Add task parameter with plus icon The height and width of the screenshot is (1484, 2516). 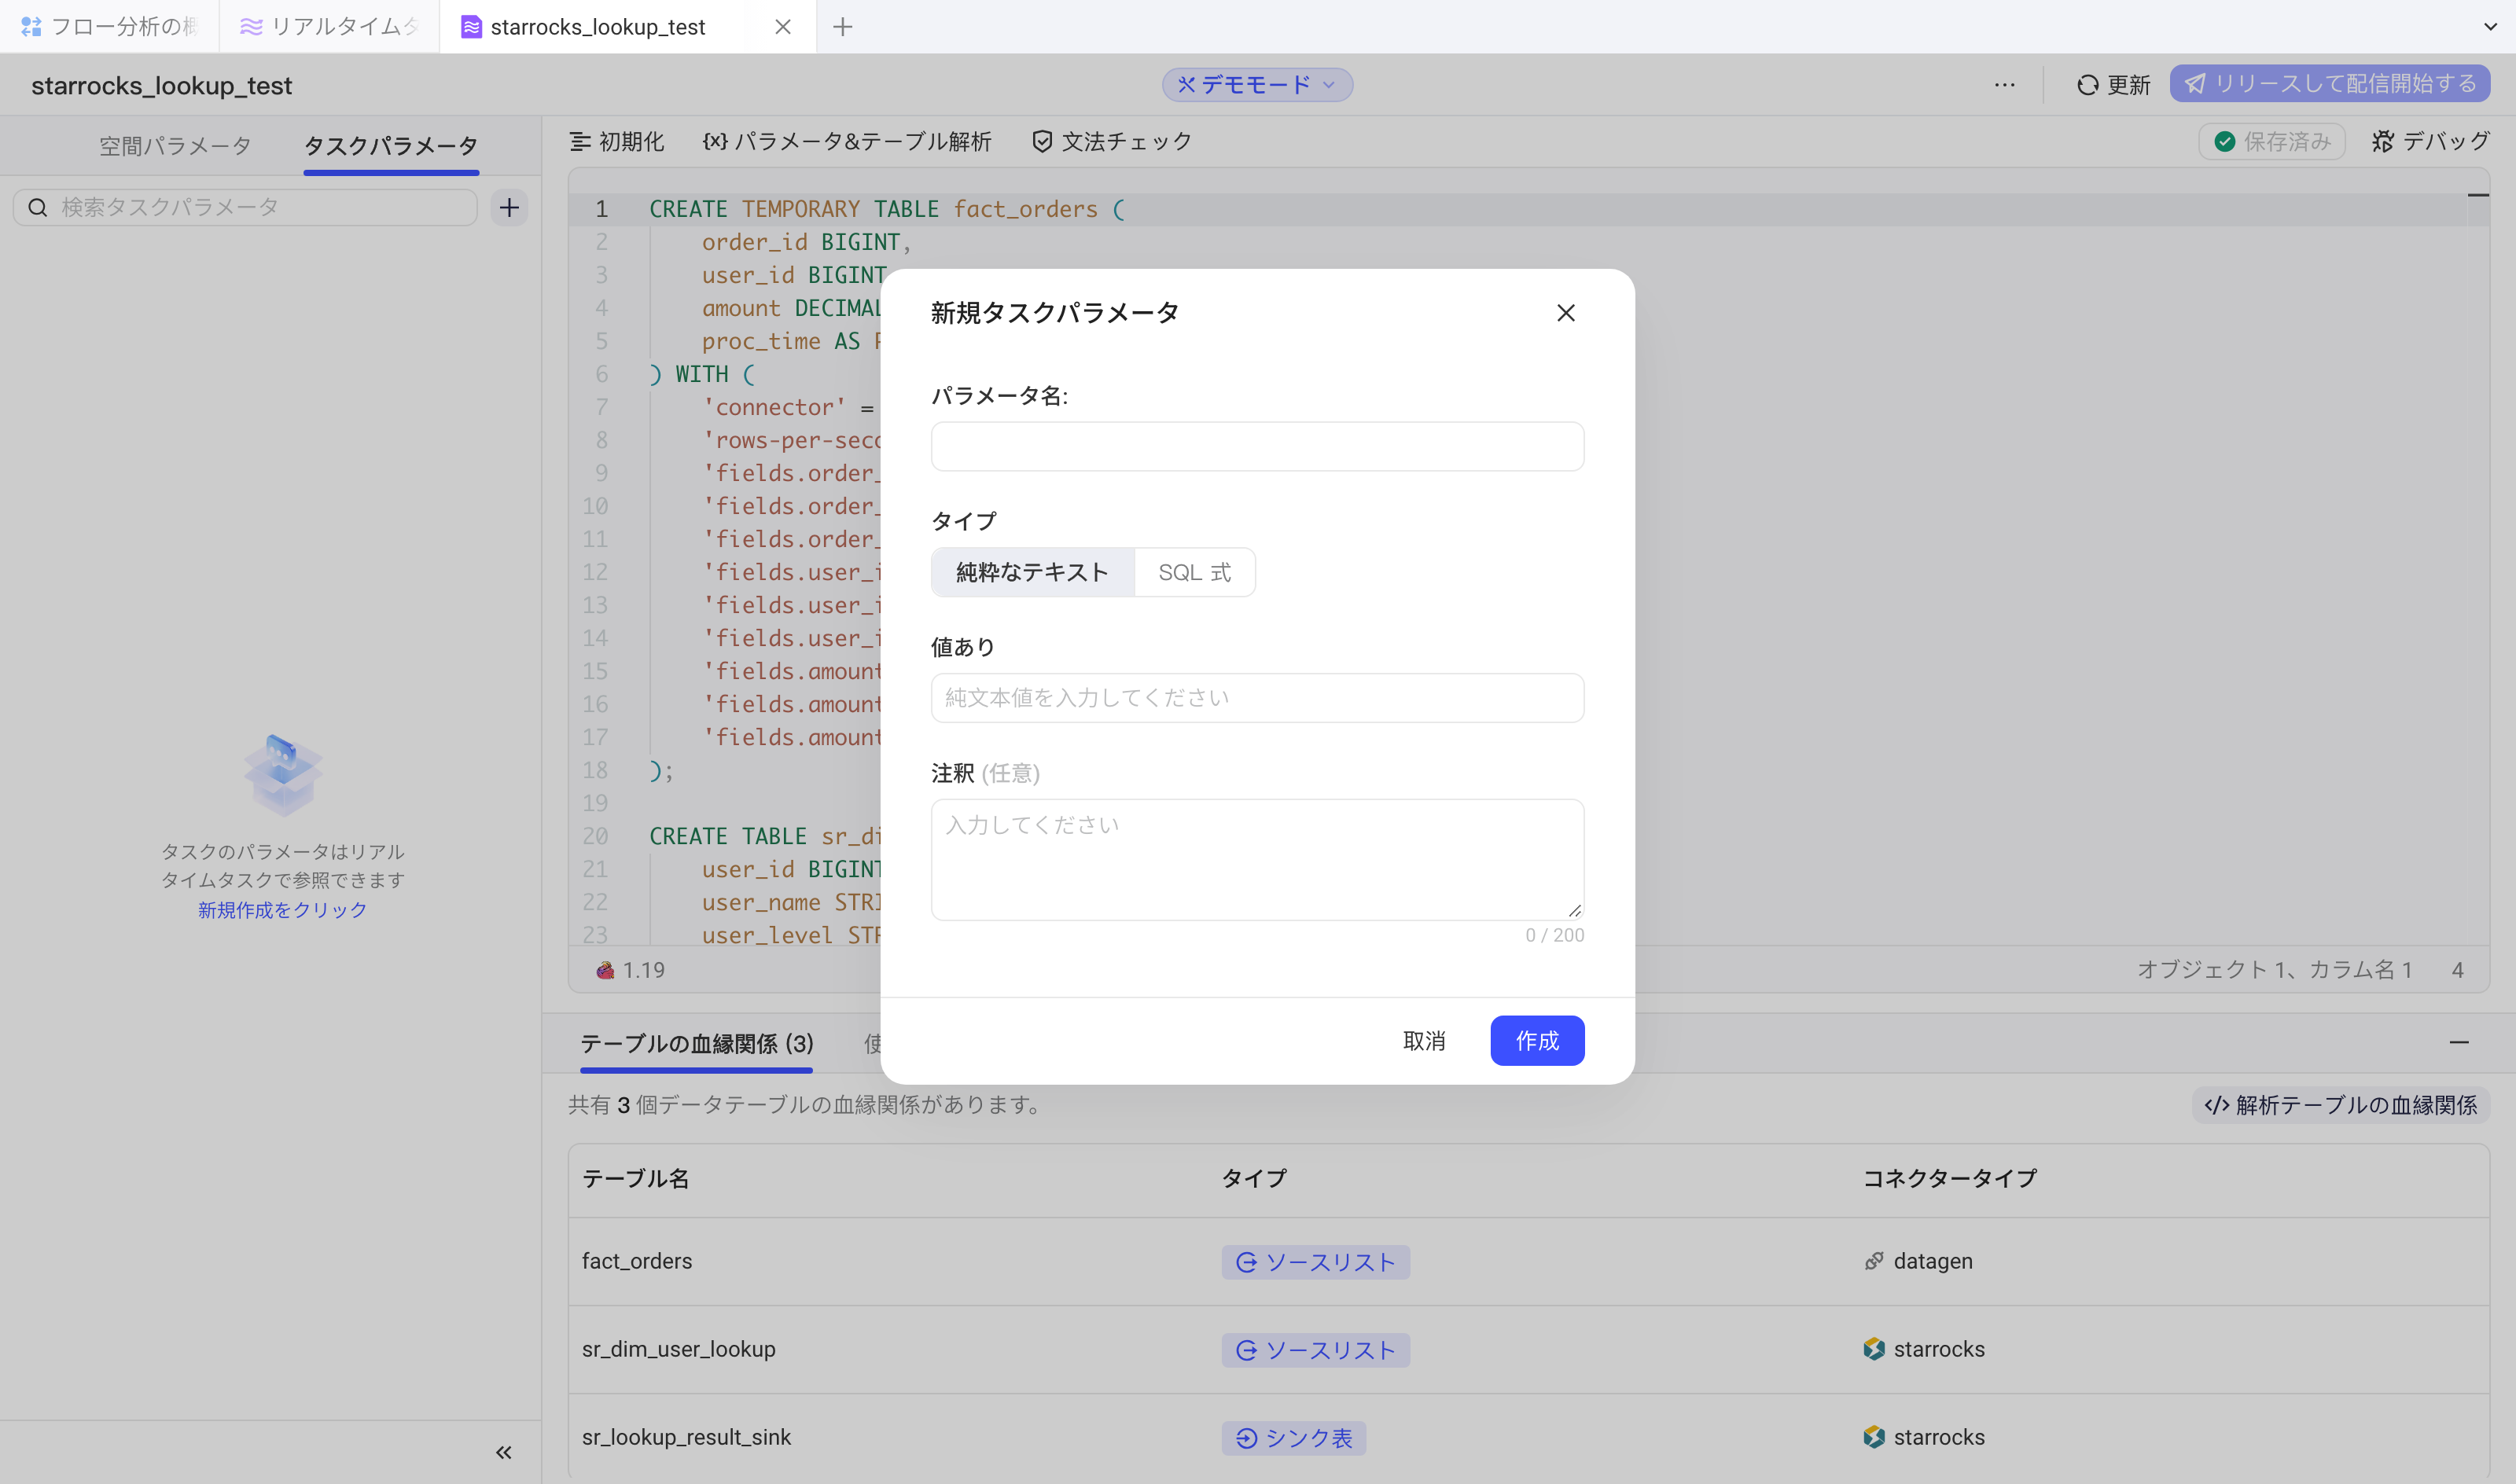click(509, 207)
